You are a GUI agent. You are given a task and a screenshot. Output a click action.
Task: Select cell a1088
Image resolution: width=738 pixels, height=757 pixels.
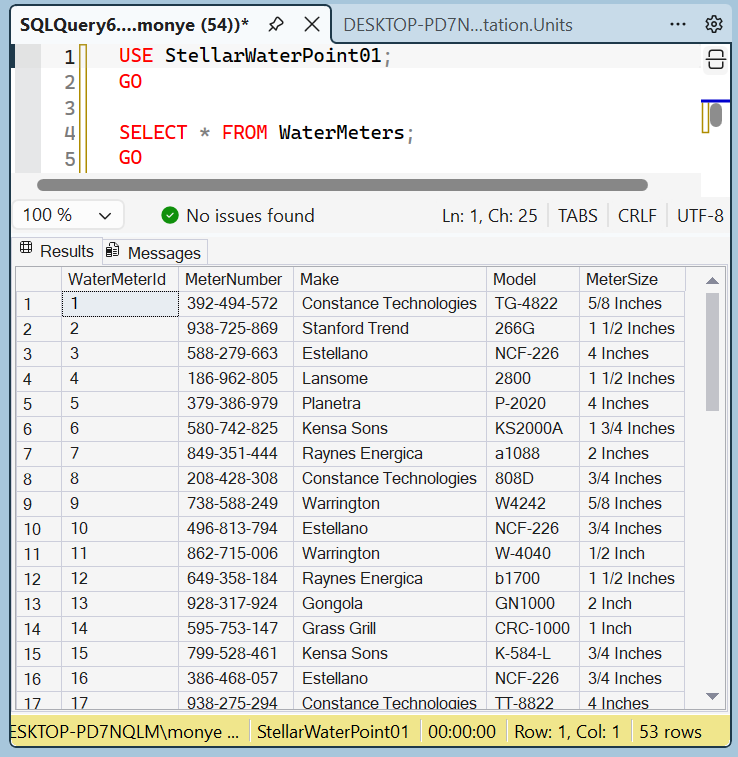533,454
